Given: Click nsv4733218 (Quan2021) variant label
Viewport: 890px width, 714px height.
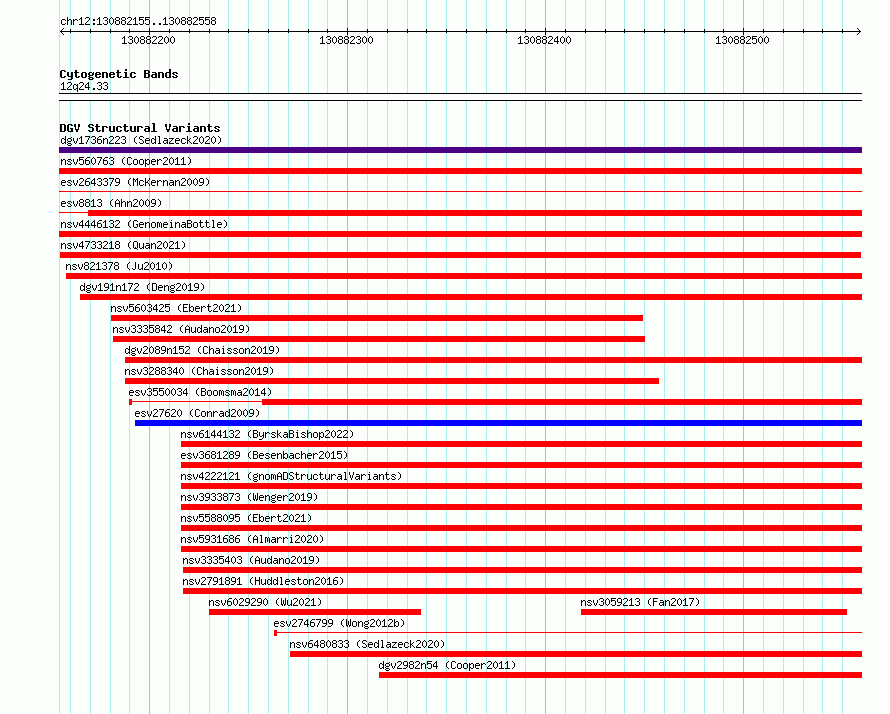Looking at the screenshot, I should (x=123, y=245).
